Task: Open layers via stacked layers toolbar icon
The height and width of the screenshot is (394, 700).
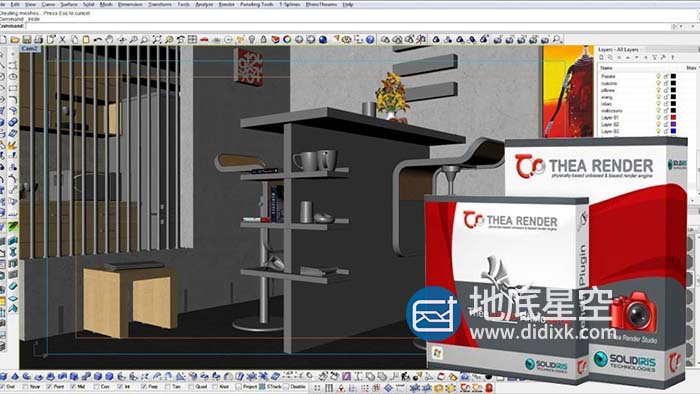Action: [x=275, y=40]
